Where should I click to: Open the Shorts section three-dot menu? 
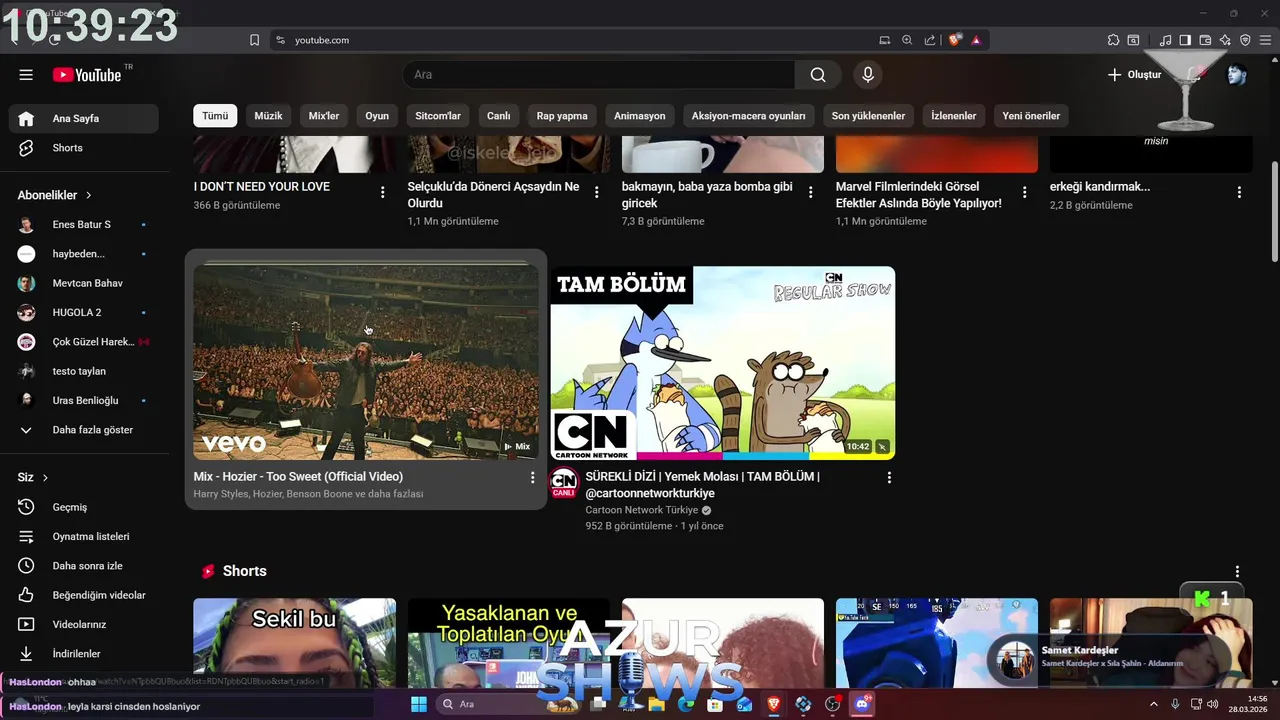[x=1238, y=571]
